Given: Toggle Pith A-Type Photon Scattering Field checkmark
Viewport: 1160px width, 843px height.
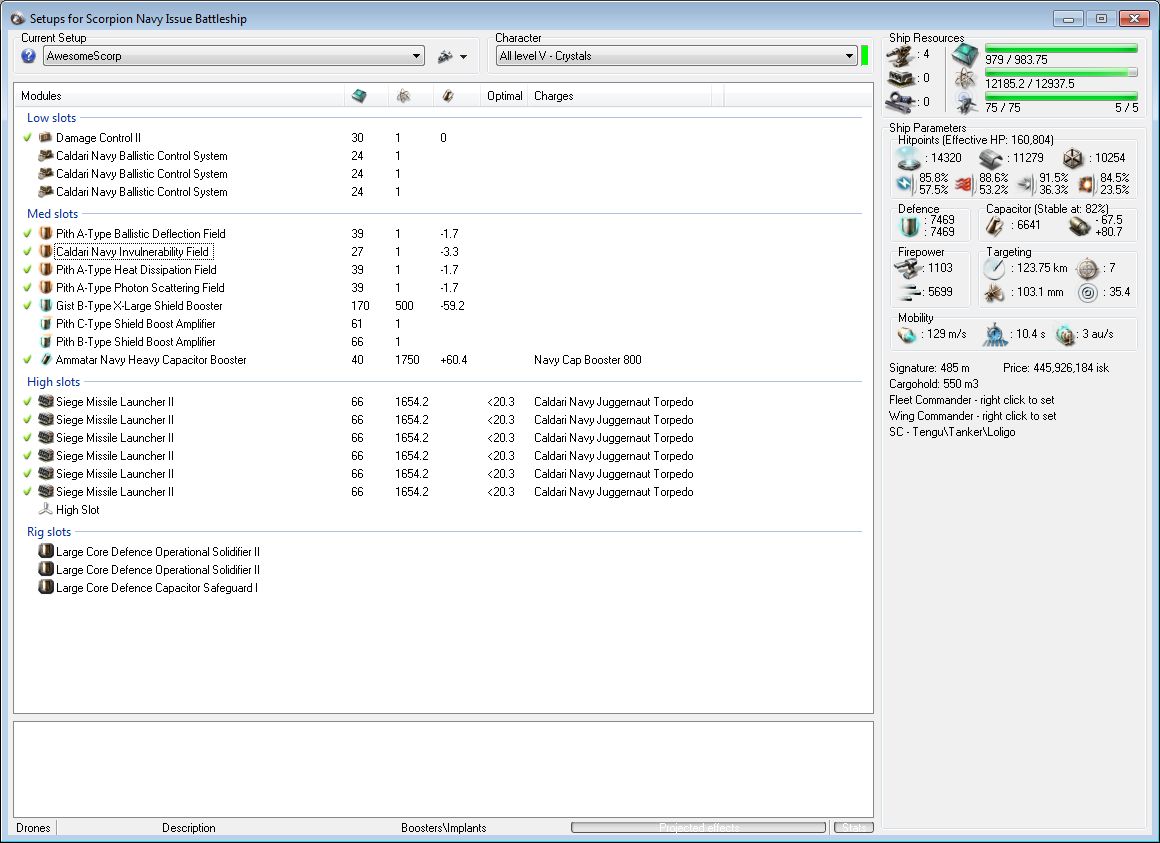Looking at the screenshot, I should pyautogui.click(x=28, y=288).
